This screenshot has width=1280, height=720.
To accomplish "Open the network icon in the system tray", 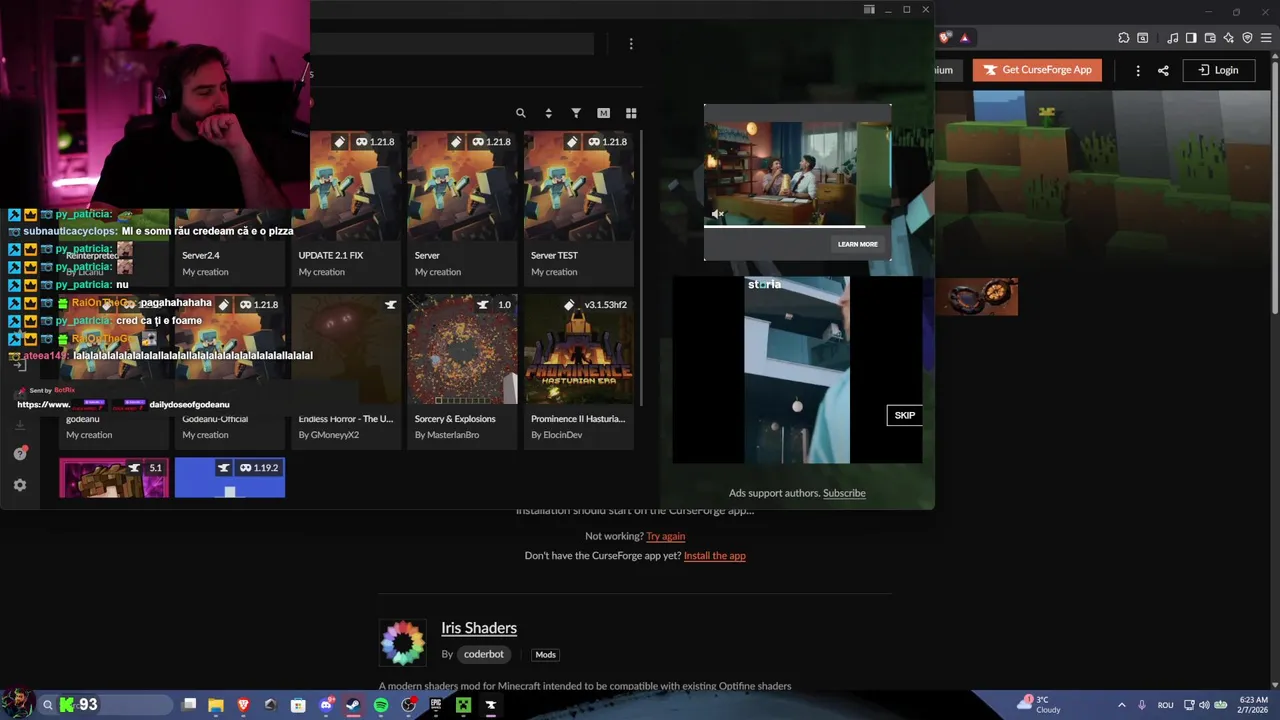I will click(1189, 705).
